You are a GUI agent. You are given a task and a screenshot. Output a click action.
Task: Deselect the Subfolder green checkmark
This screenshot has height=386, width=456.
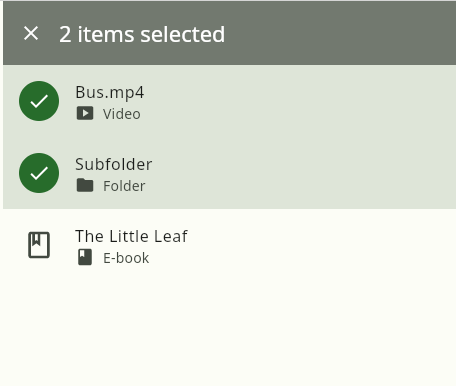coord(39,173)
